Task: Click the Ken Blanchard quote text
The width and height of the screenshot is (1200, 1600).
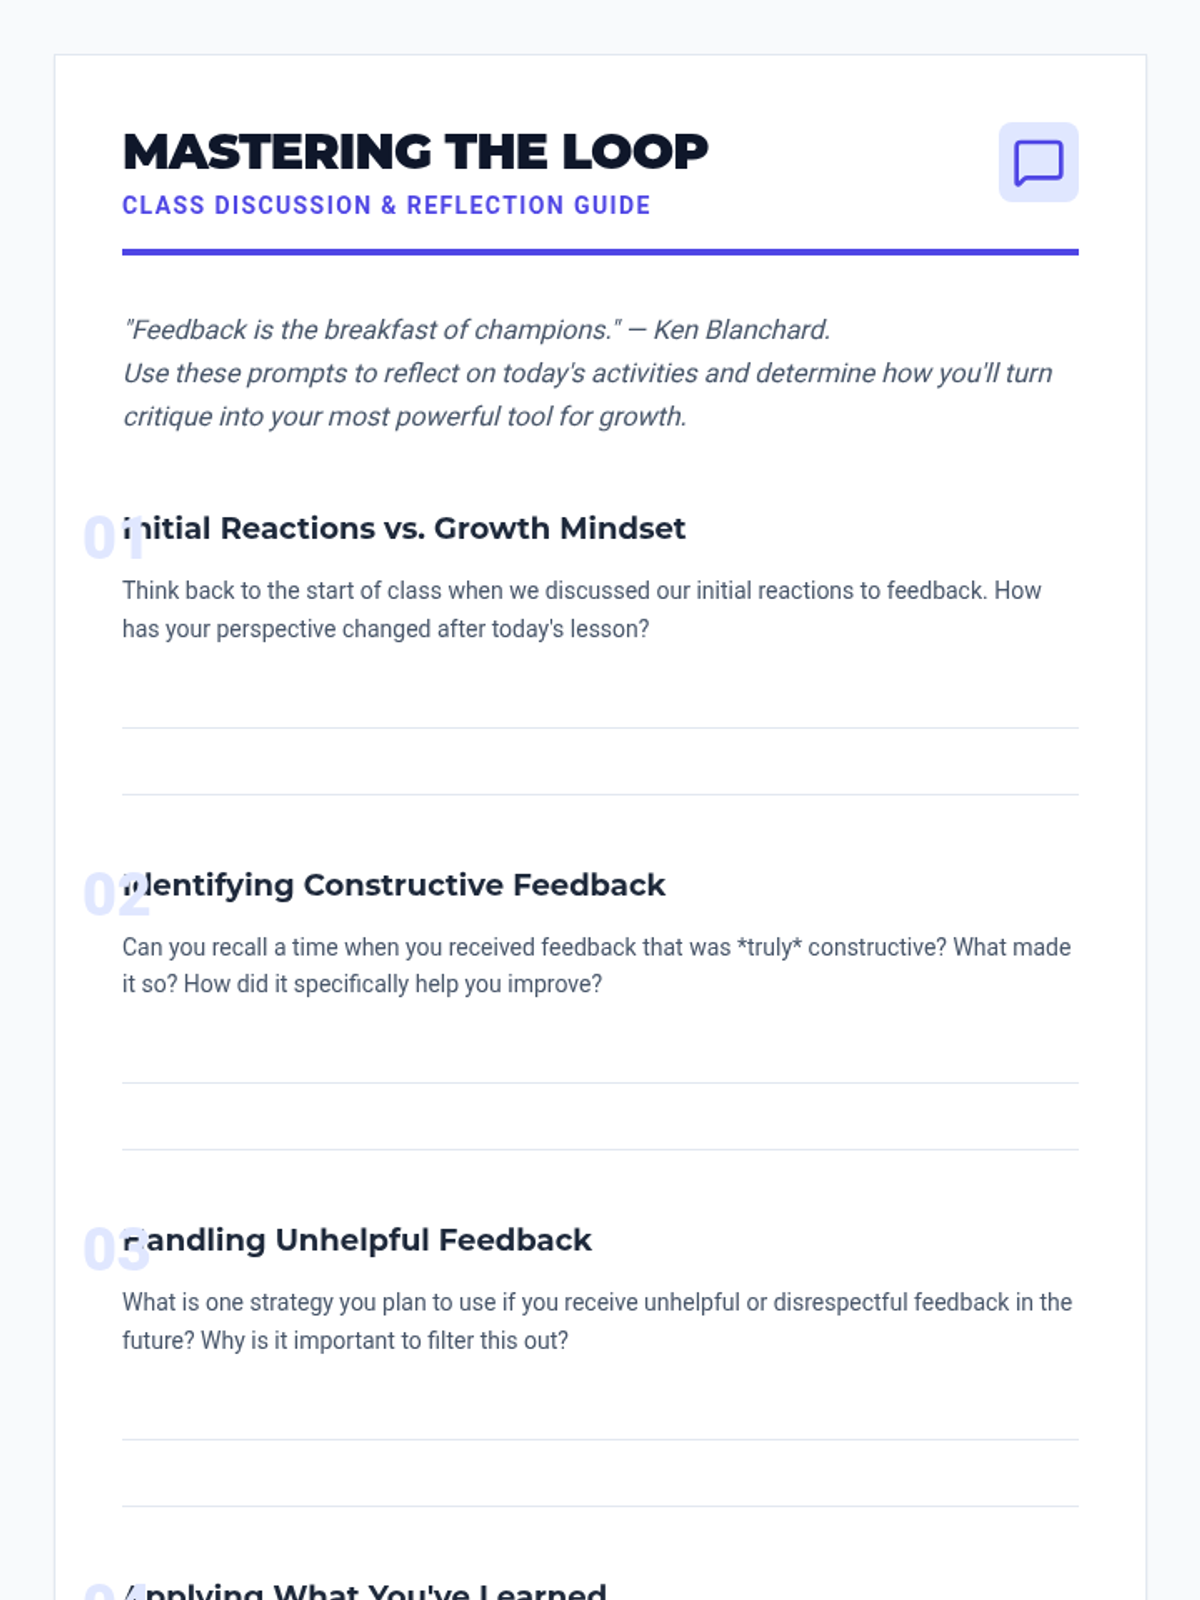Action: (x=476, y=330)
